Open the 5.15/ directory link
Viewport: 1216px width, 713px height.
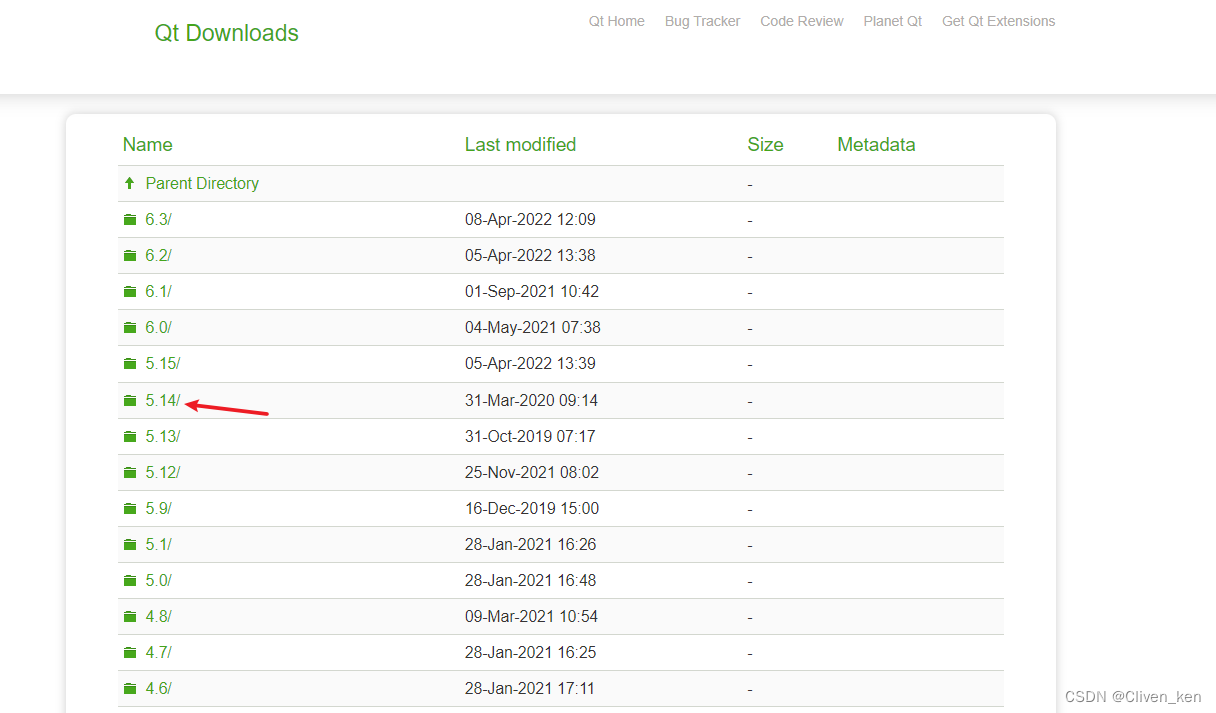pos(163,364)
